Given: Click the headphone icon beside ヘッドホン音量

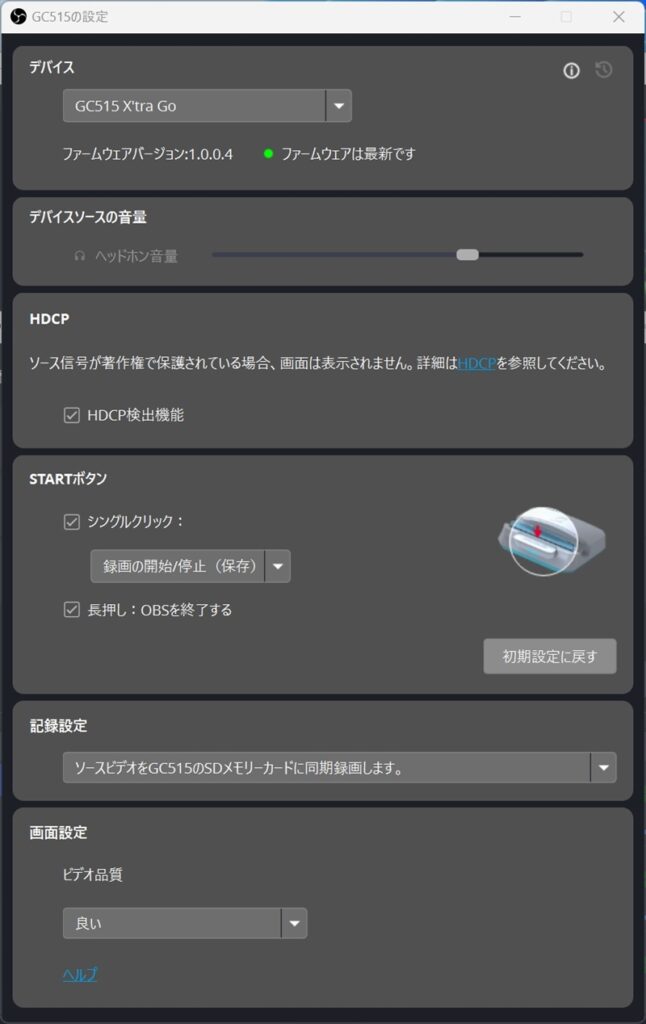Looking at the screenshot, I should pyautogui.click(x=80, y=256).
